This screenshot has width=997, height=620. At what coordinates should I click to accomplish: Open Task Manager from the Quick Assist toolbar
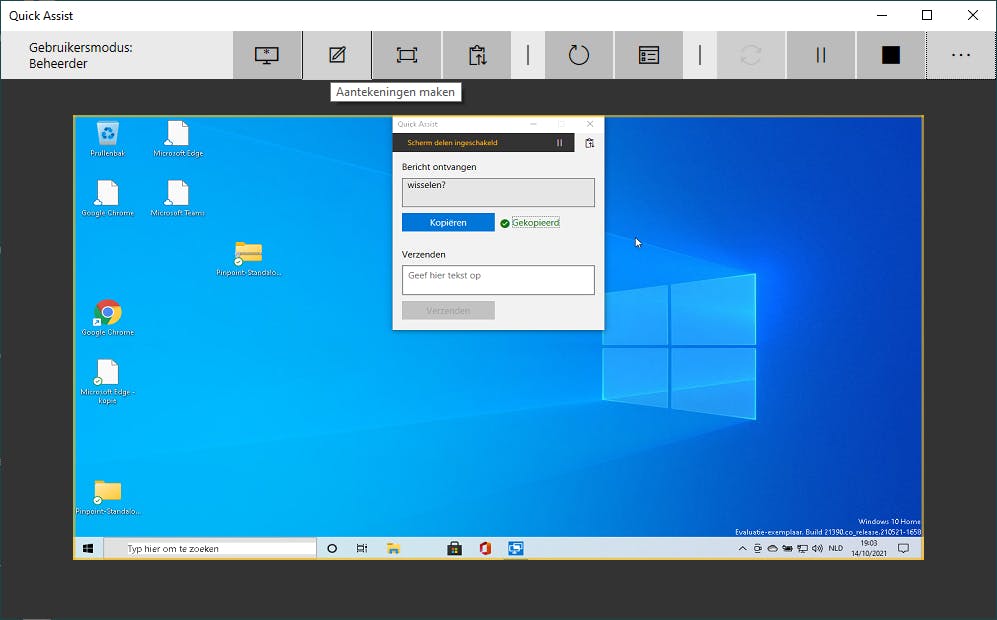(649, 56)
